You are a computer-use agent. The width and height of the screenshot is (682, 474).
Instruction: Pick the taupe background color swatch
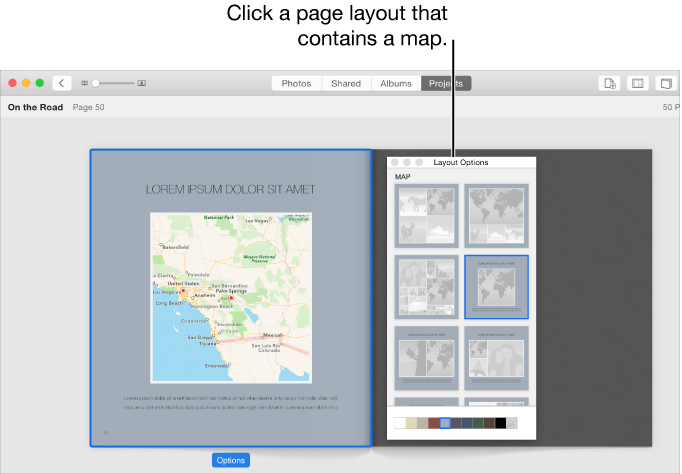click(422, 423)
